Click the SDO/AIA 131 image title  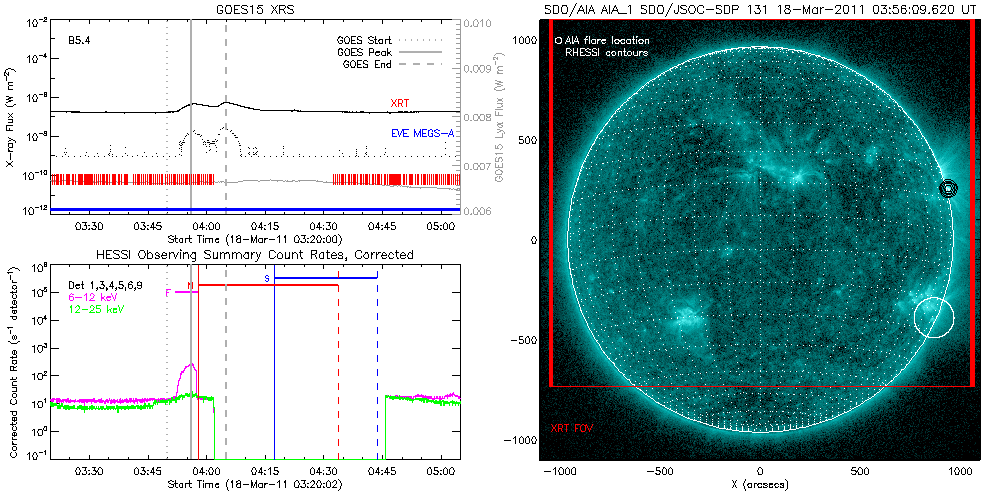760,8
